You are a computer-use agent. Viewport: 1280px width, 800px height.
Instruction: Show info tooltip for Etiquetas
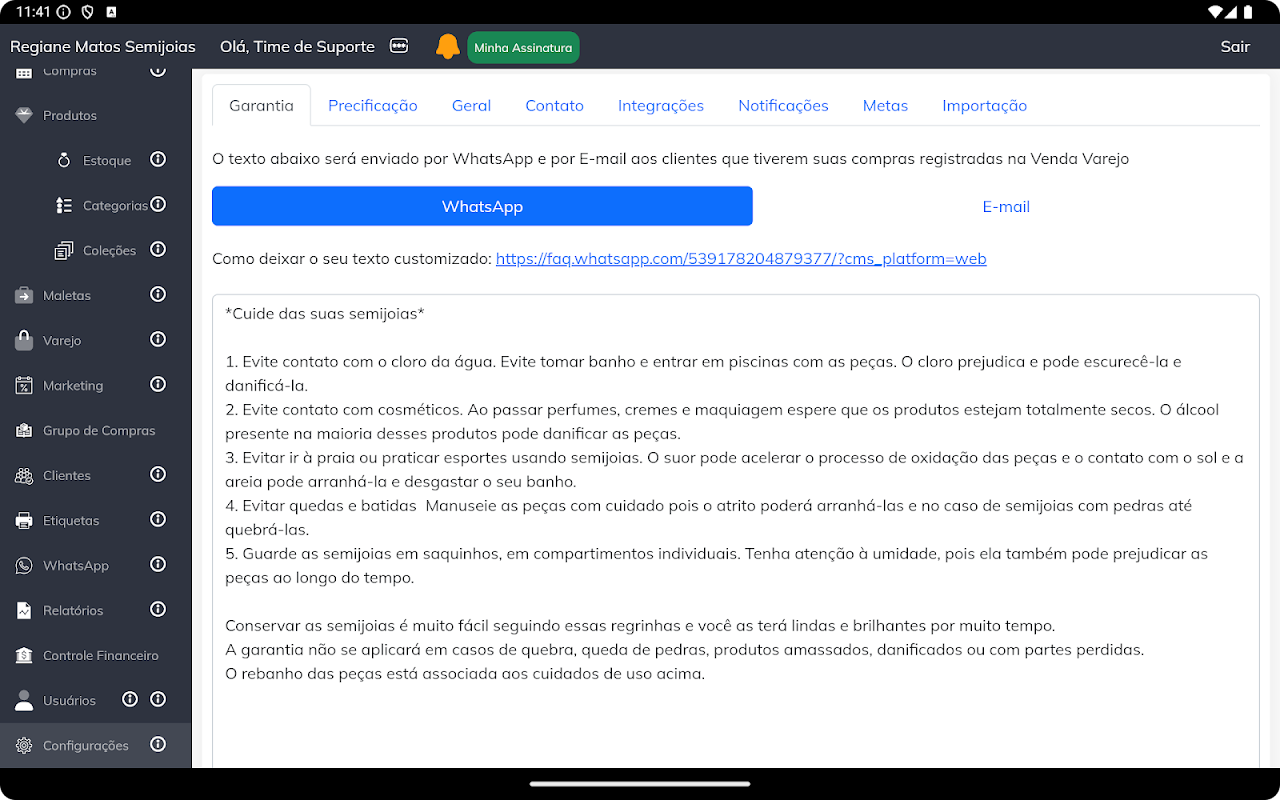point(158,519)
